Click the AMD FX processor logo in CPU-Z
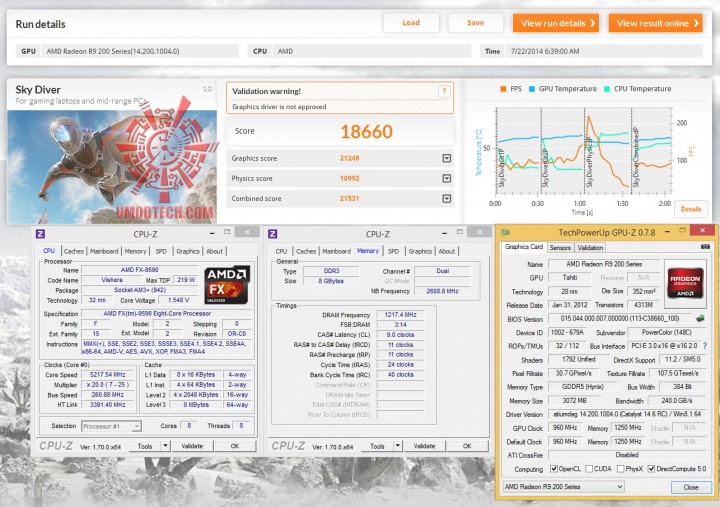This screenshot has width=720, height=507. [x=227, y=285]
